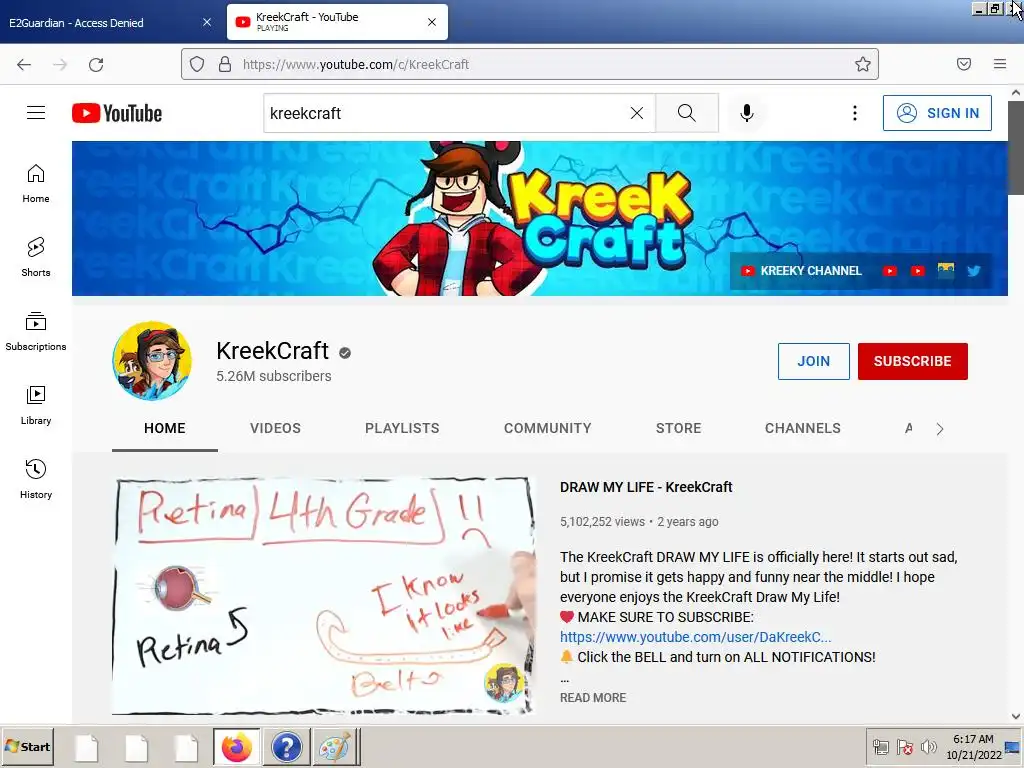Screen dimensions: 1024x768
Task: Open the DaKreekCraft YouTube URL link
Action: coord(696,637)
